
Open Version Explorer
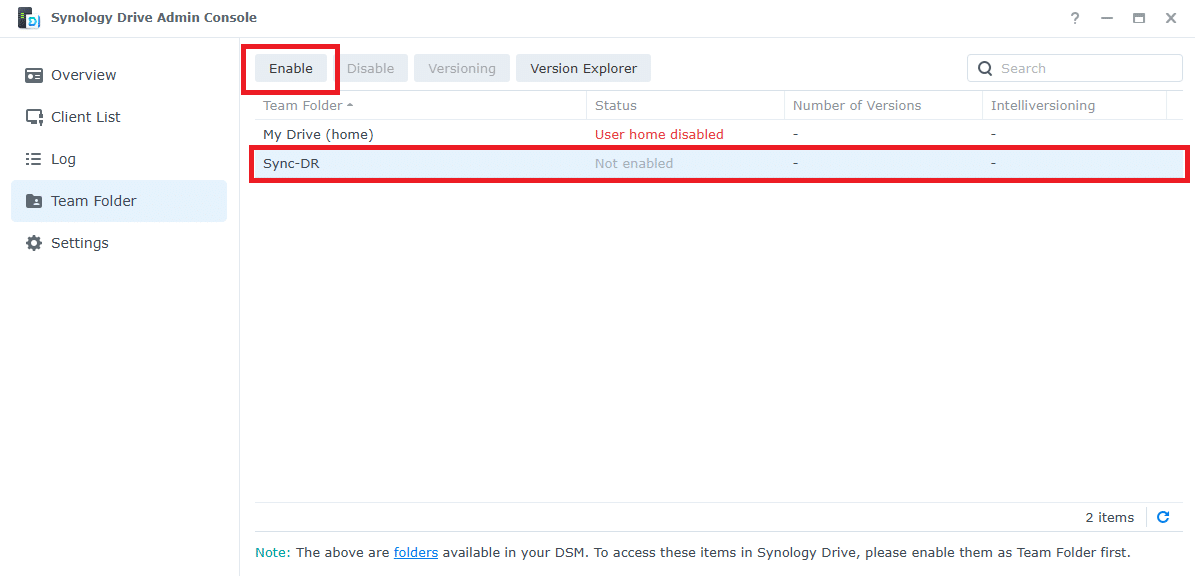(x=583, y=69)
